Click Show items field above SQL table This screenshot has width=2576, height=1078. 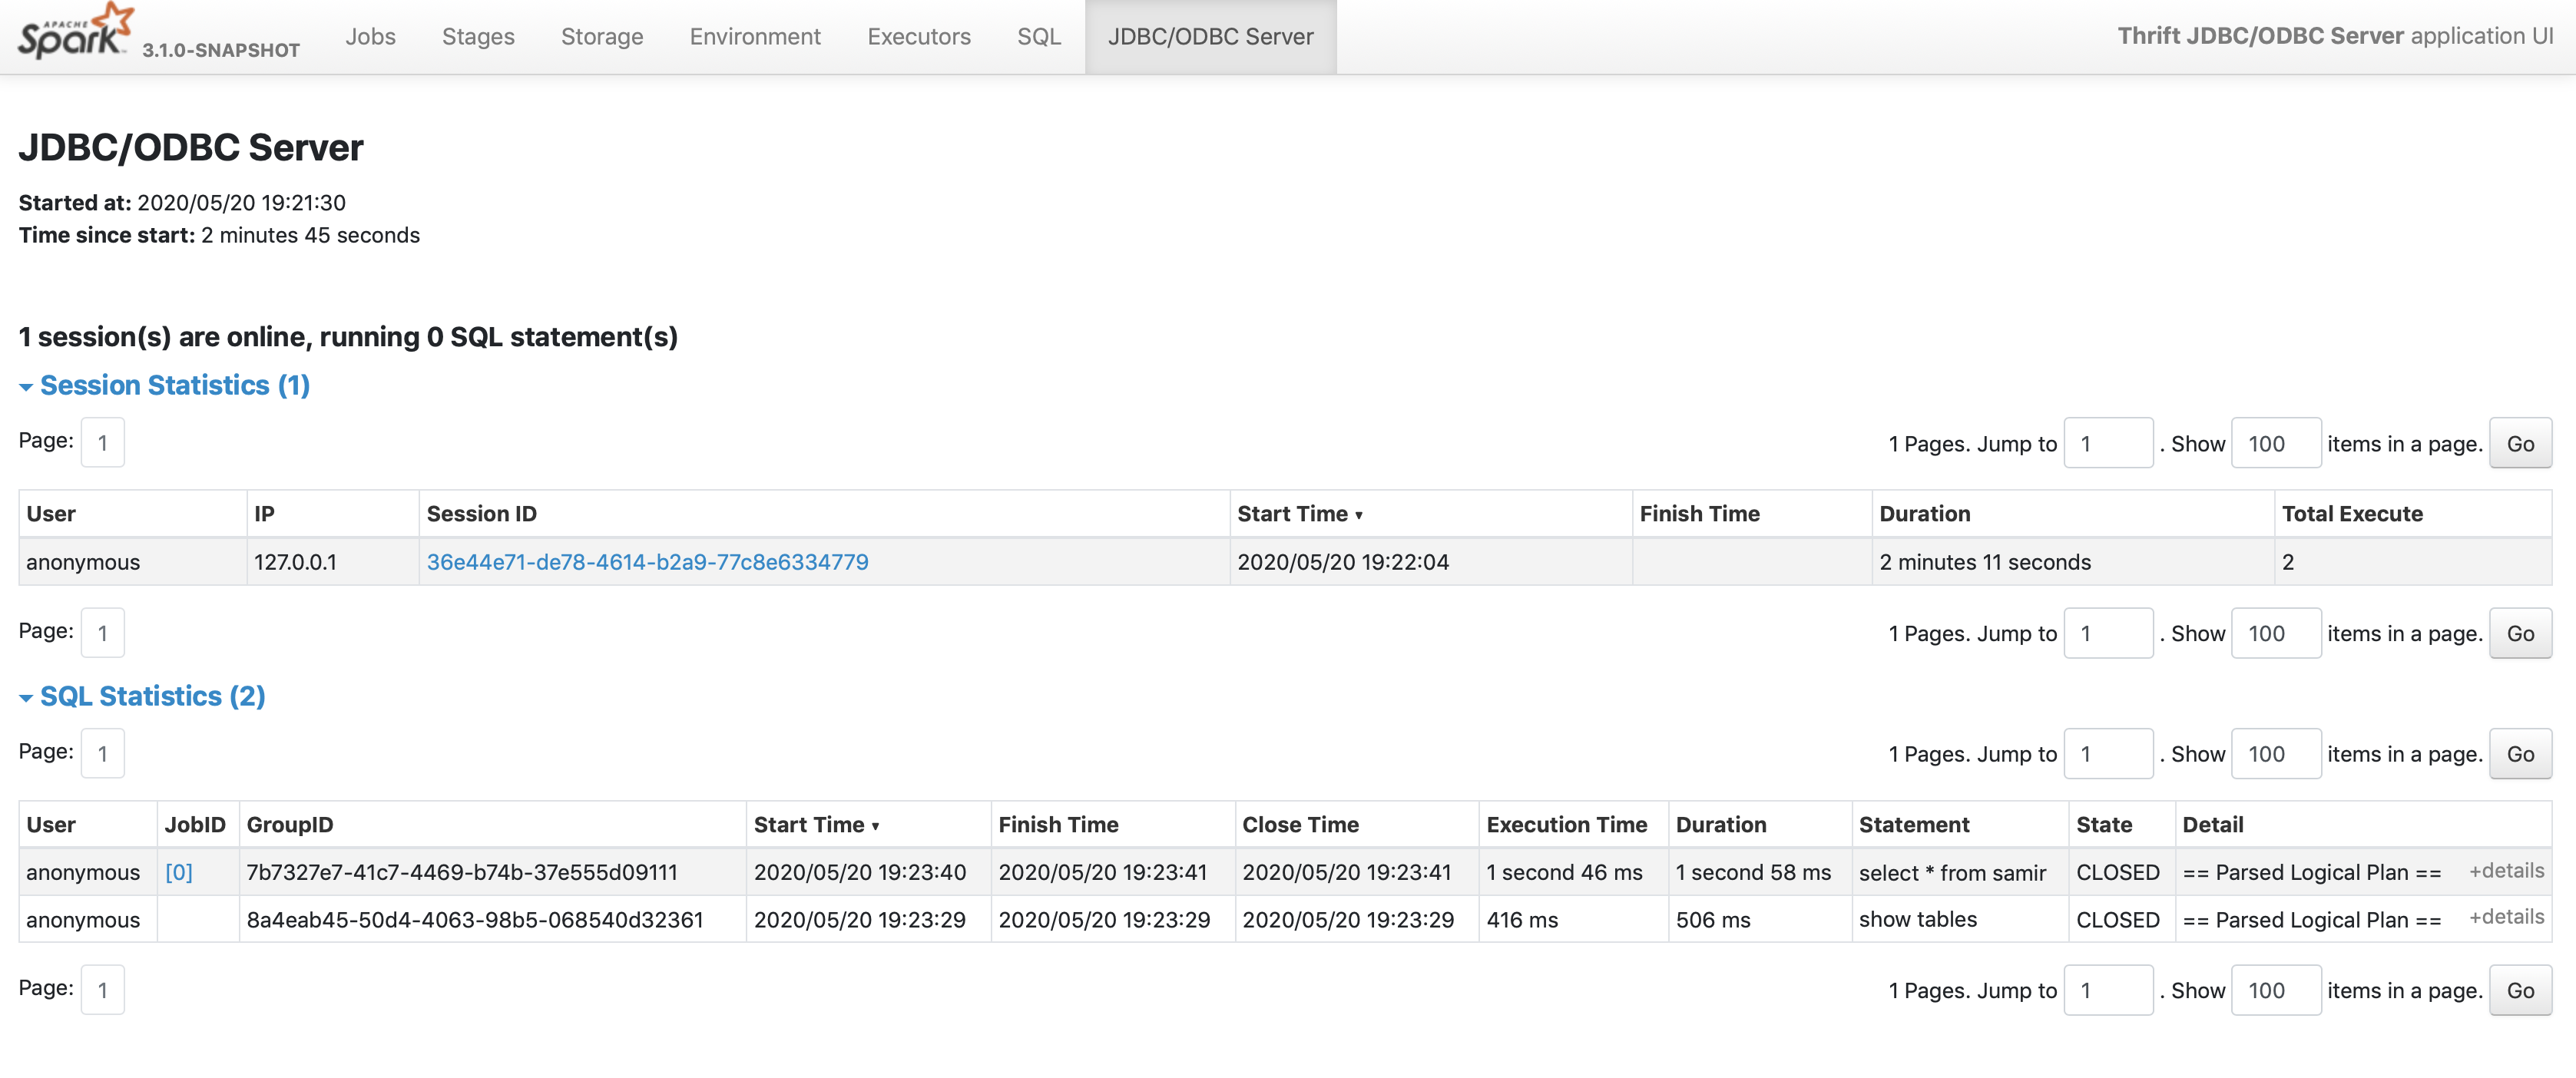click(2274, 754)
